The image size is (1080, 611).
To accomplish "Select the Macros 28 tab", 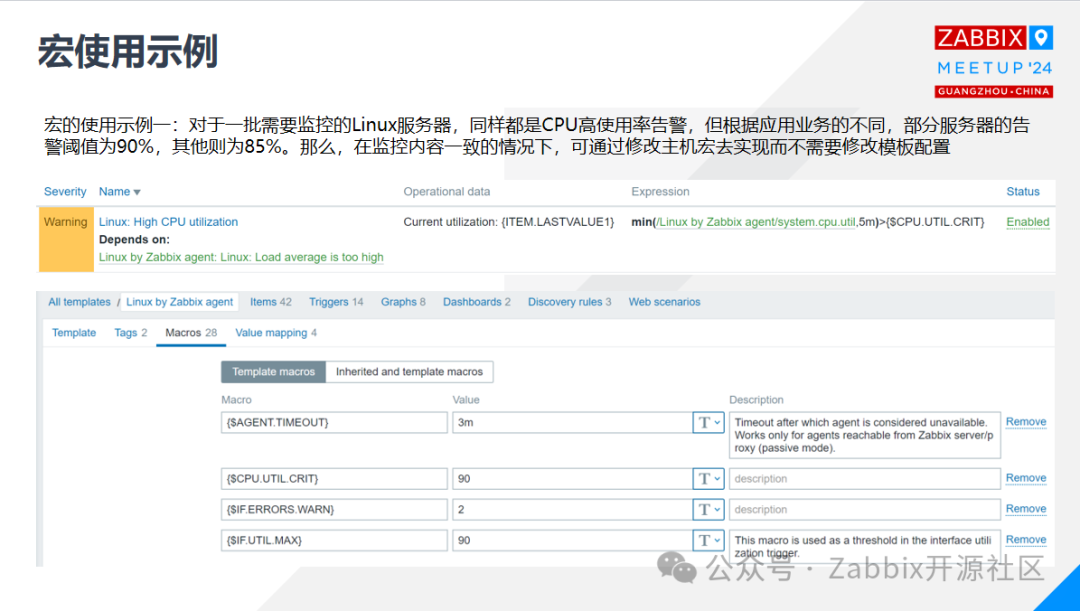I will (x=191, y=333).
